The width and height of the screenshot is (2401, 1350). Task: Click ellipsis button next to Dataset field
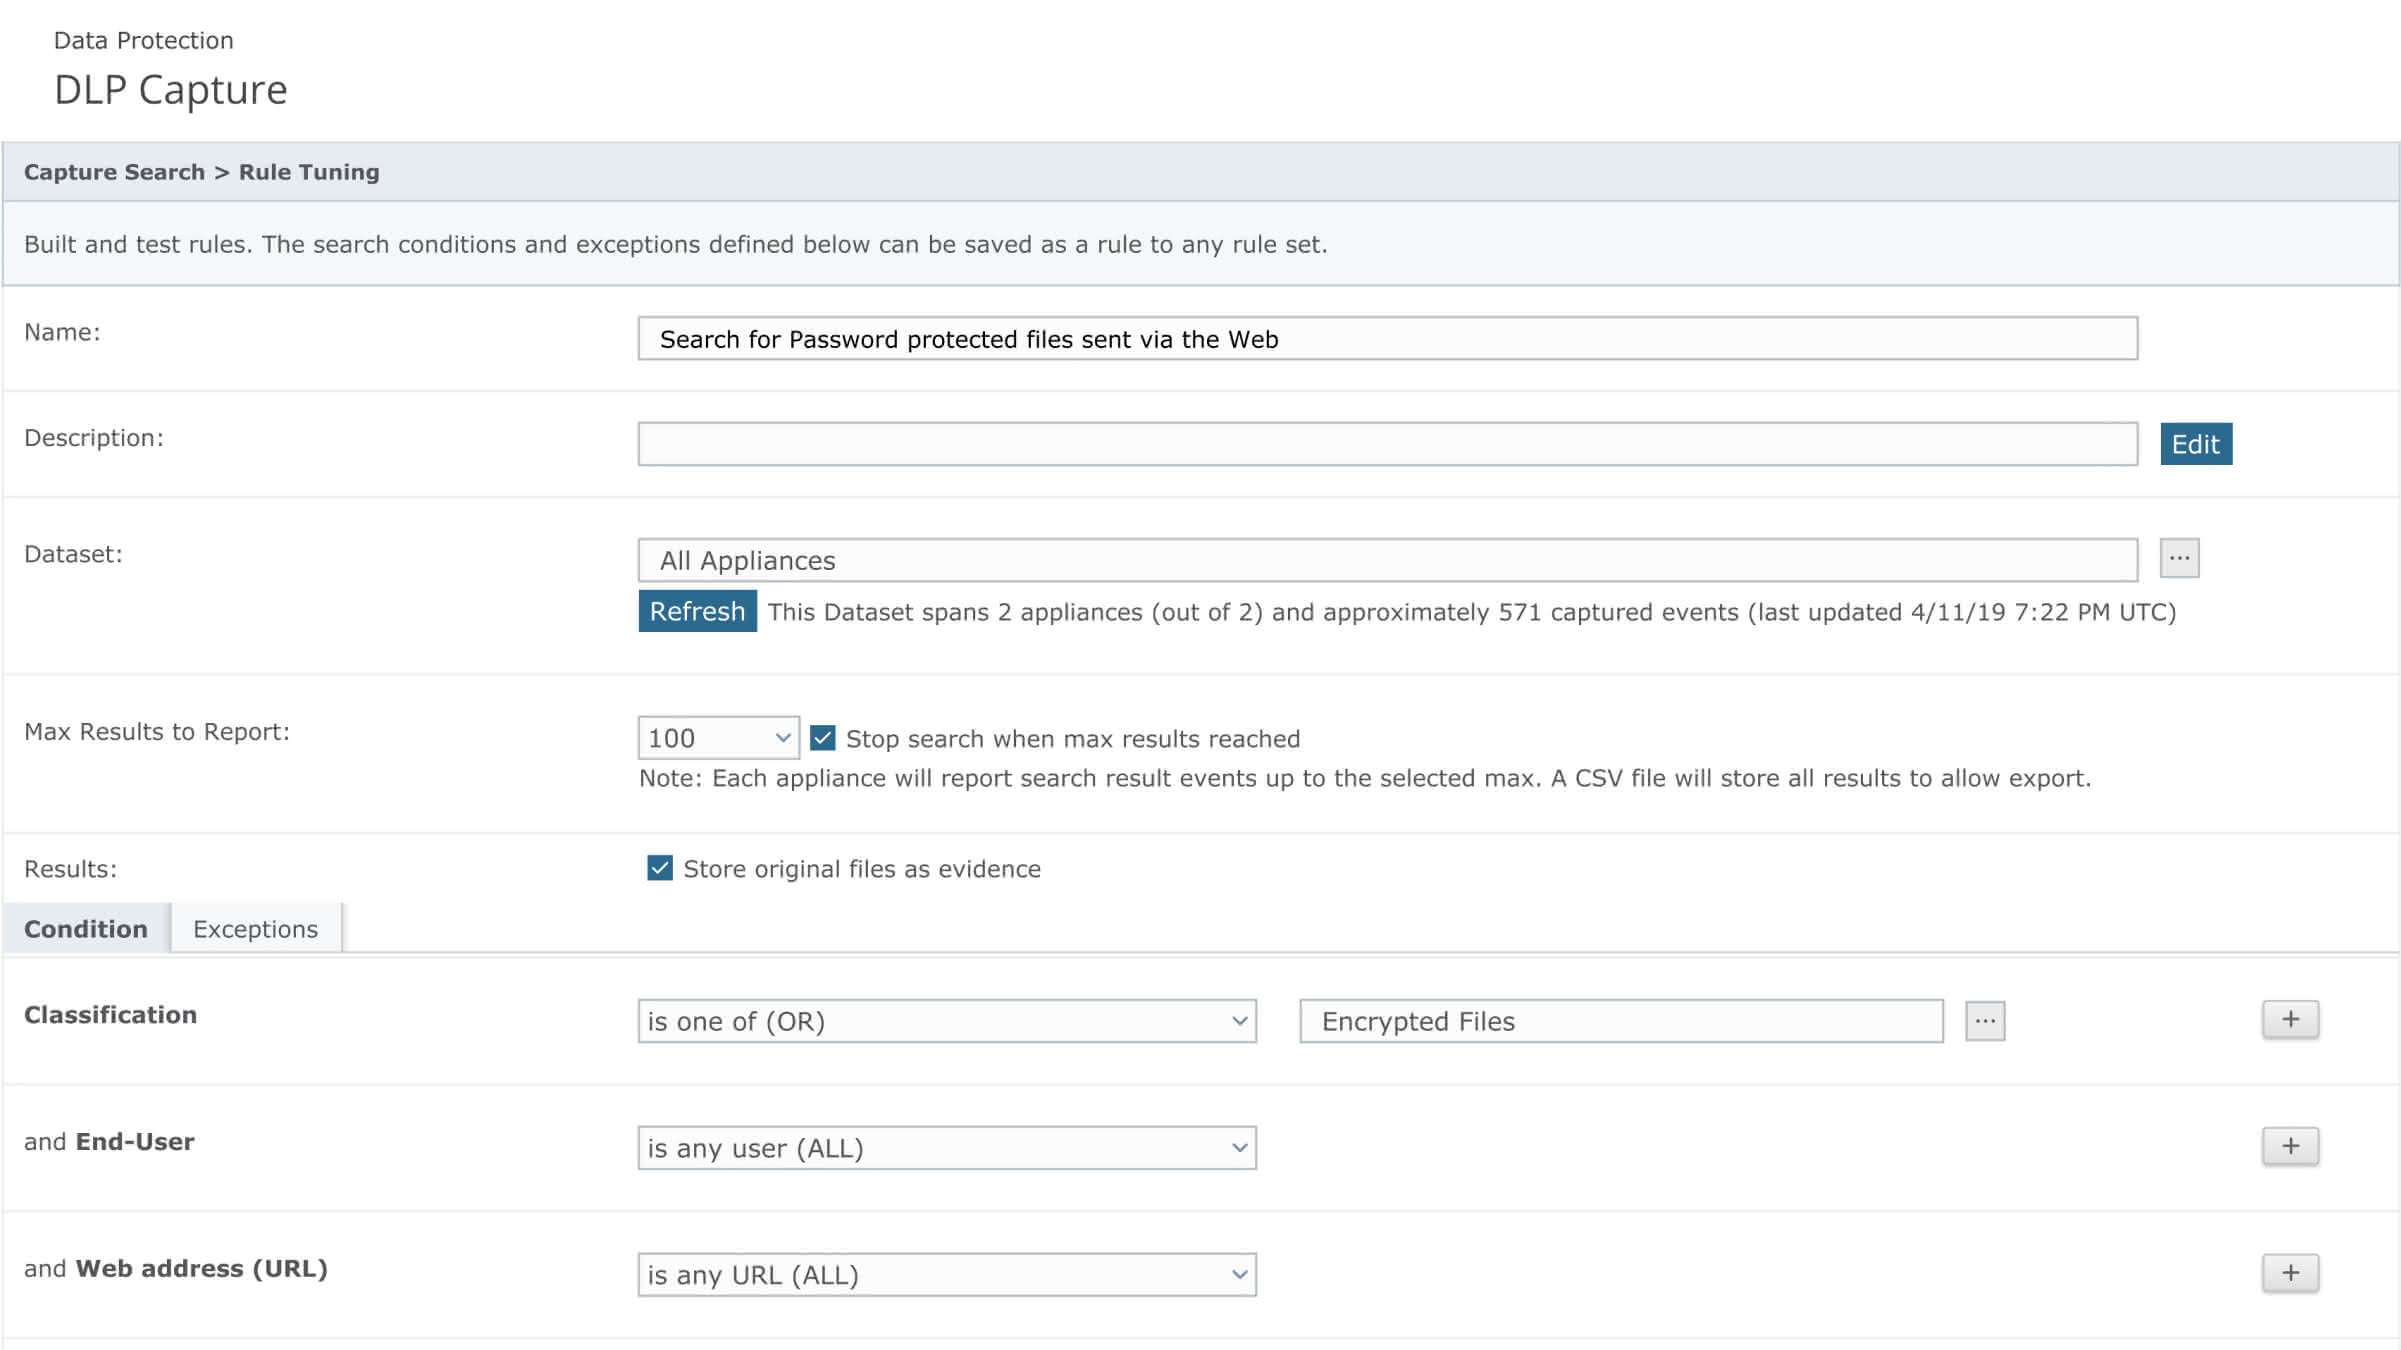[x=2178, y=558]
